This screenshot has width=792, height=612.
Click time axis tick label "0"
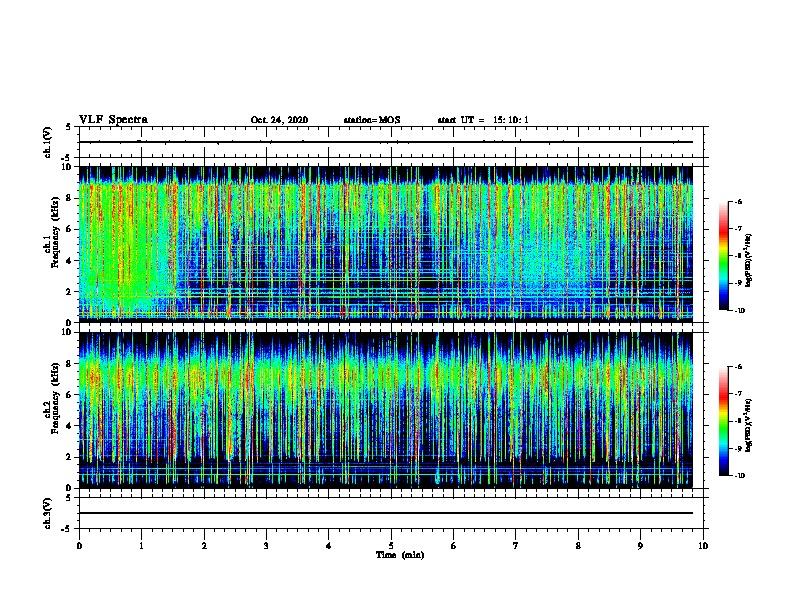79,546
